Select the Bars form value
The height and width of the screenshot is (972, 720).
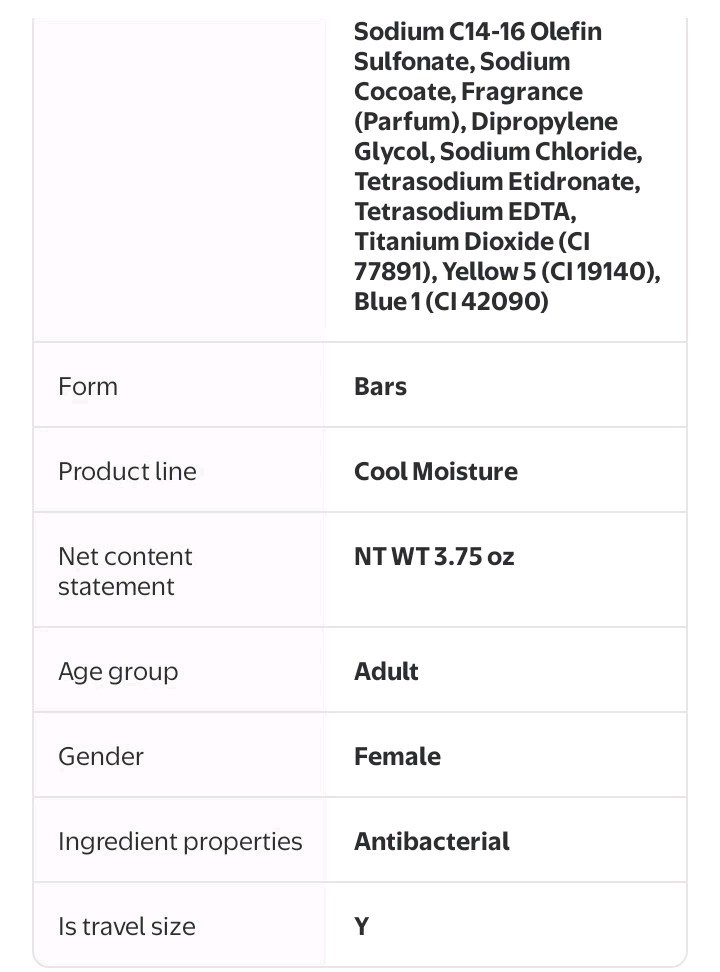pyautogui.click(x=380, y=386)
